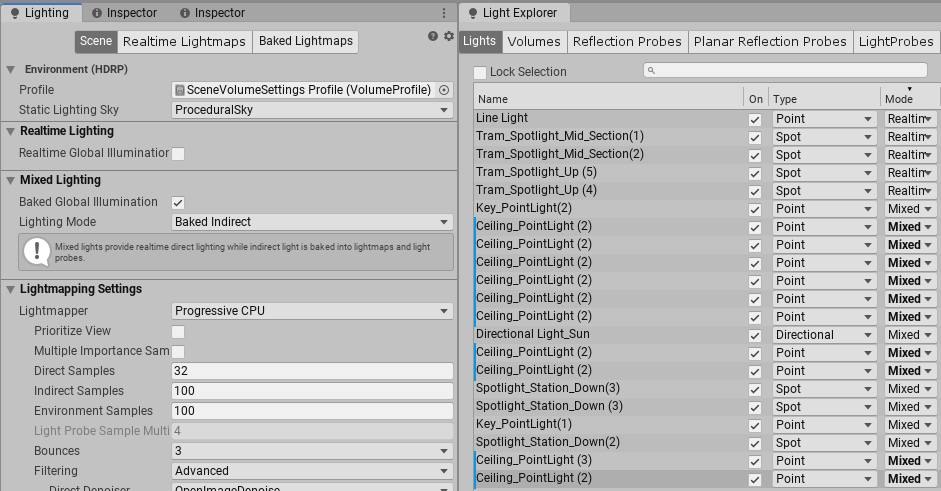Click the Direct Samples input field

tap(312, 371)
